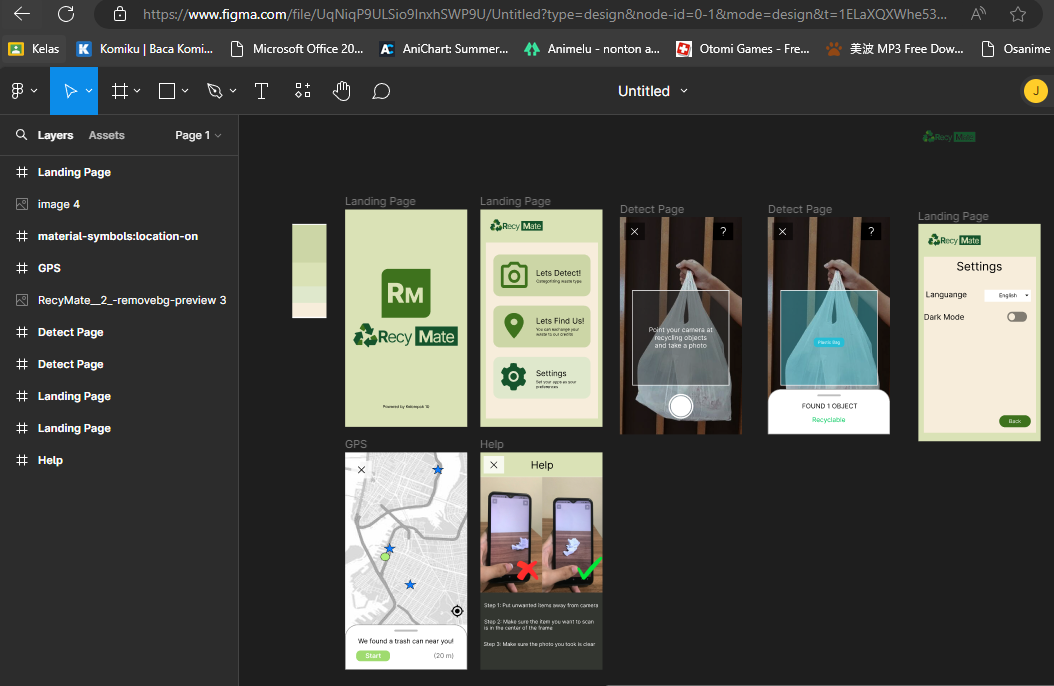Viewport: 1054px width, 686px height.
Task: Select the color palette swatch strip on canvas
Action: tap(309, 271)
